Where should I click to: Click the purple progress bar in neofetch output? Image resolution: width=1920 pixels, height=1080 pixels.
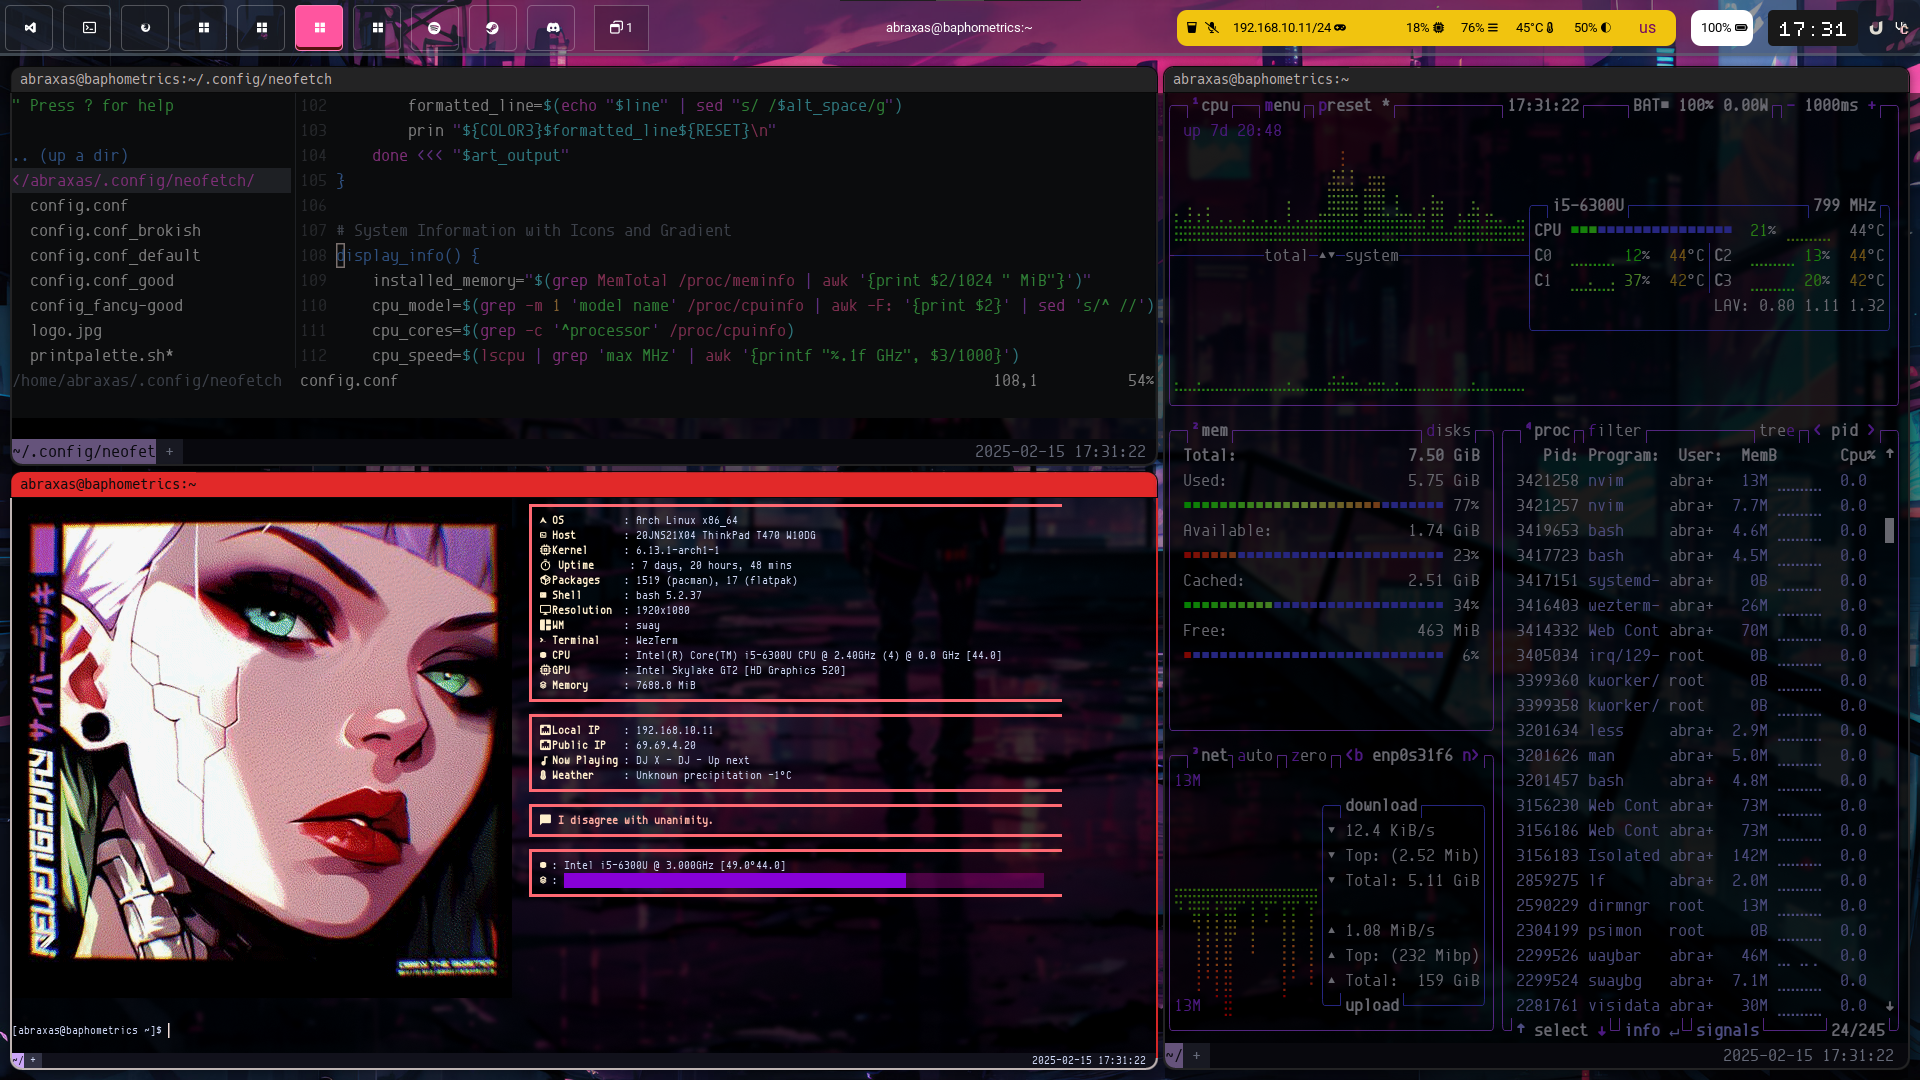pos(803,881)
